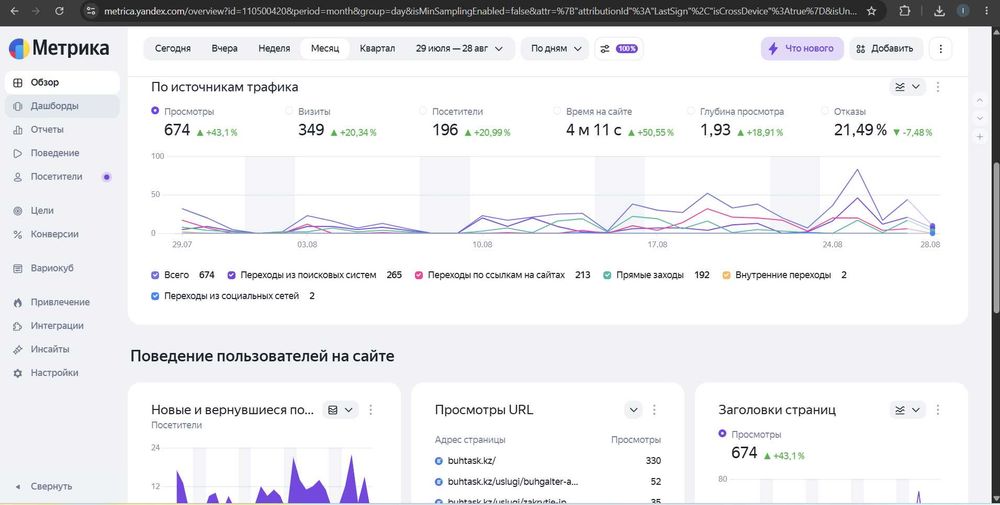Select the Посетители metric radio in traffic widget
1000x505 pixels.
(x=423, y=111)
